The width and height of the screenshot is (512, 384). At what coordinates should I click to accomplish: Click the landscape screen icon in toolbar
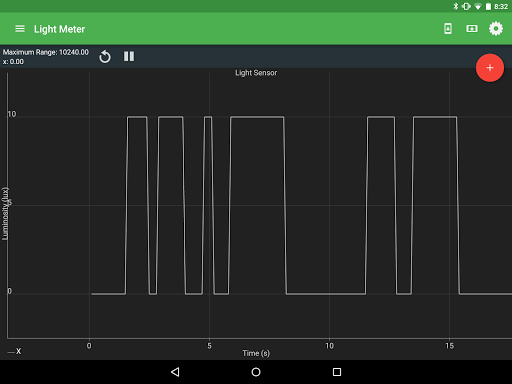472,29
